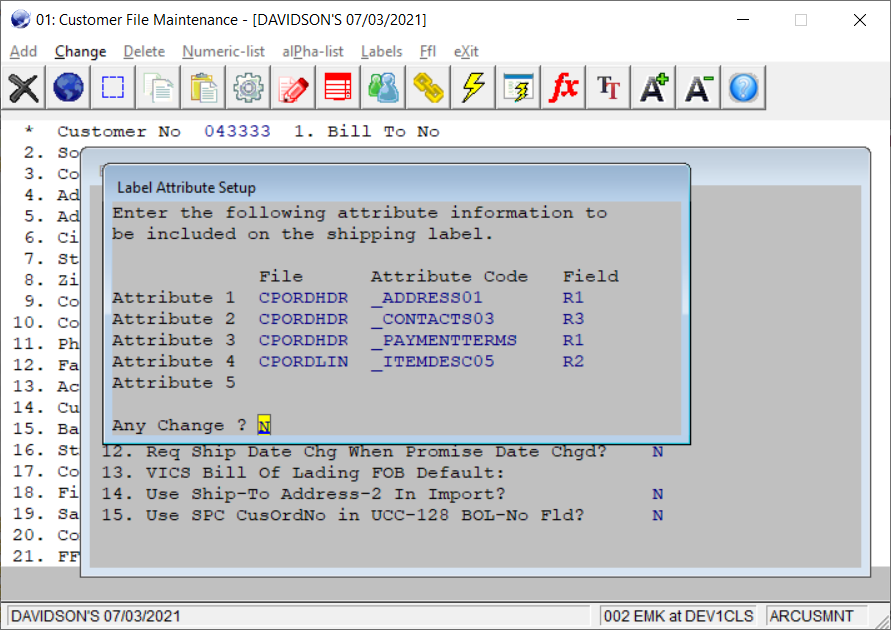Click status bar DAVIDSON'S 07/03/2021 panel
Image resolution: width=891 pixels, height=630 pixels.
(298, 616)
